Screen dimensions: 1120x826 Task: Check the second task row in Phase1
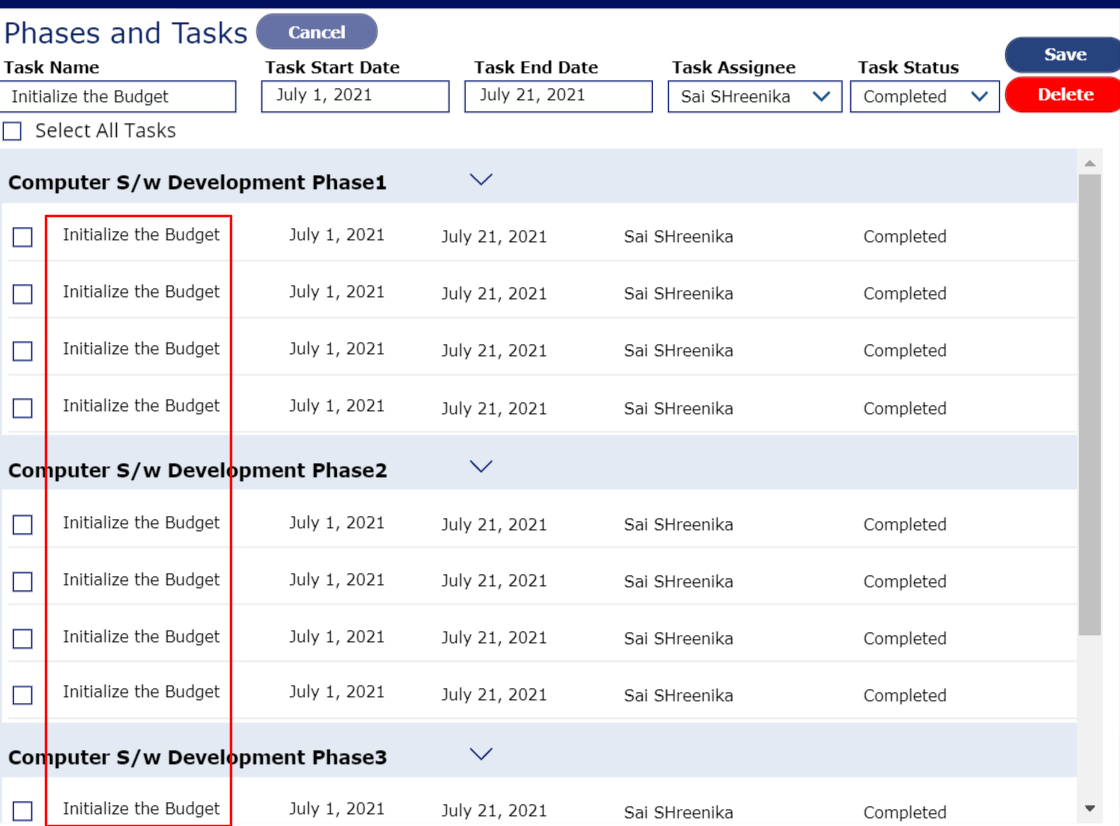click(x=22, y=293)
